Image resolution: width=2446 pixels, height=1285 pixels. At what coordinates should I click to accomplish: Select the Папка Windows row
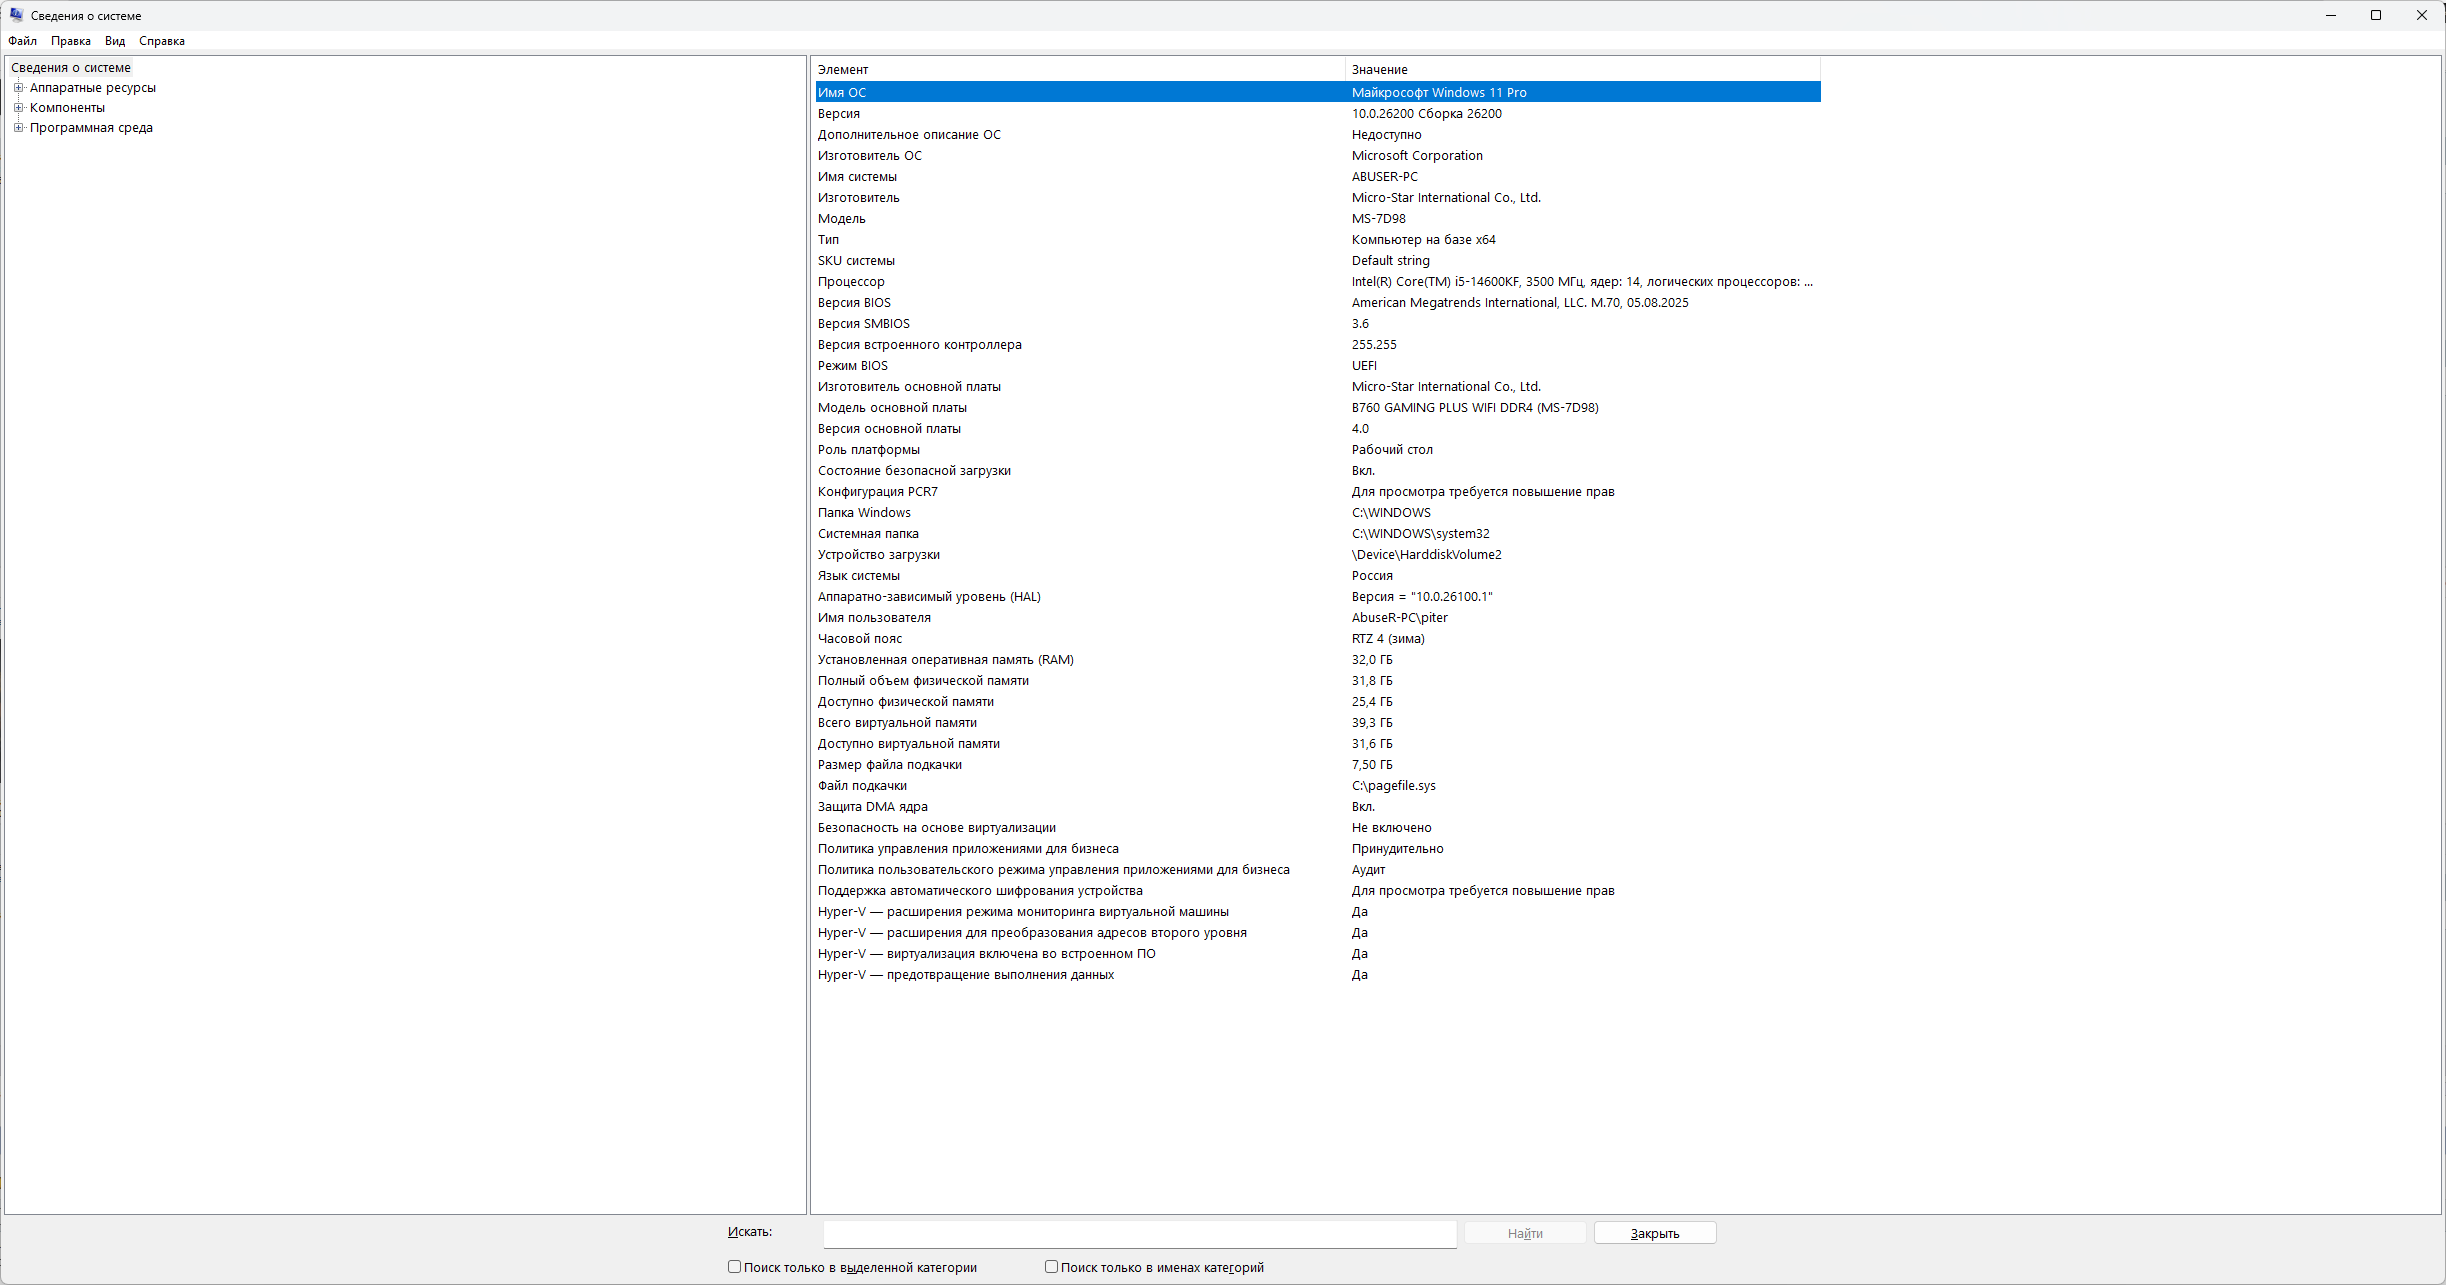1318,512
